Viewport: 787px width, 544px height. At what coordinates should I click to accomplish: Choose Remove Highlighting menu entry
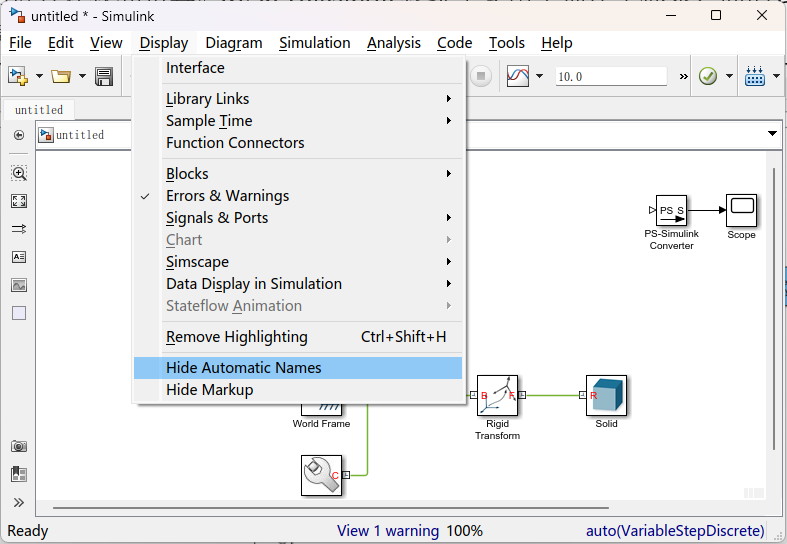(298, 337)
